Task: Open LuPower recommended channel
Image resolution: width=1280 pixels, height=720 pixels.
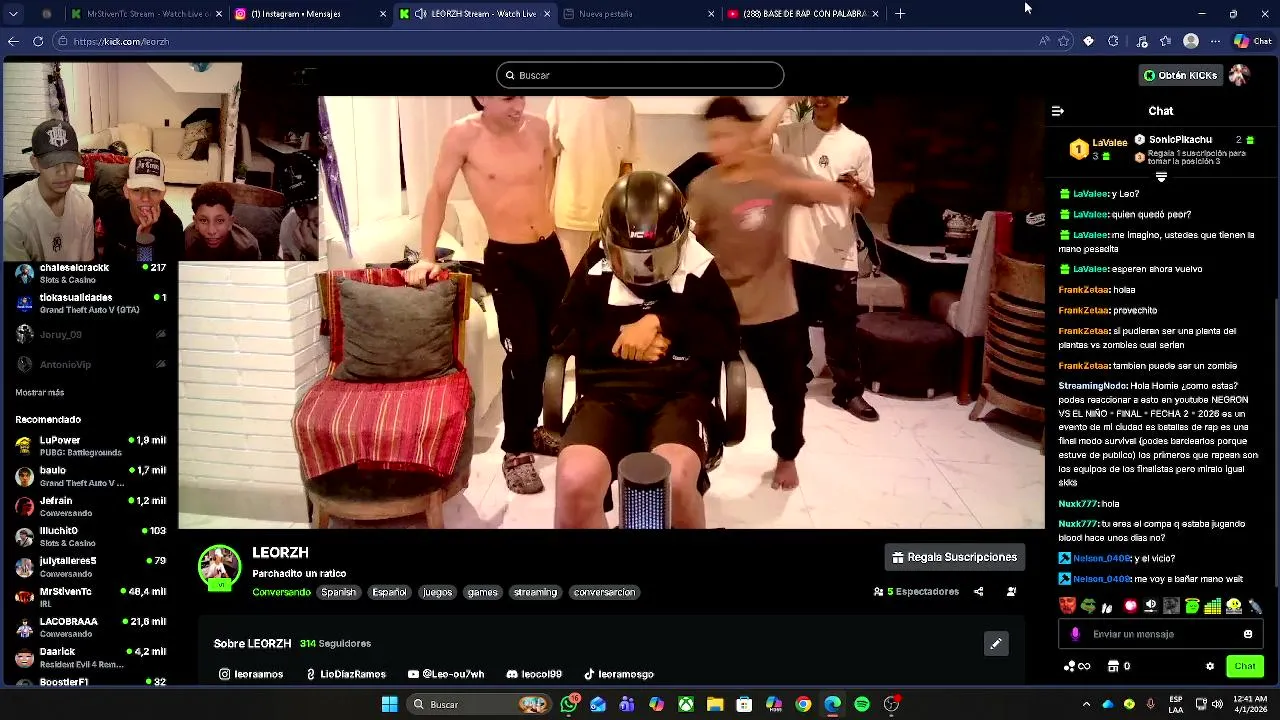Action: (90, 446)
